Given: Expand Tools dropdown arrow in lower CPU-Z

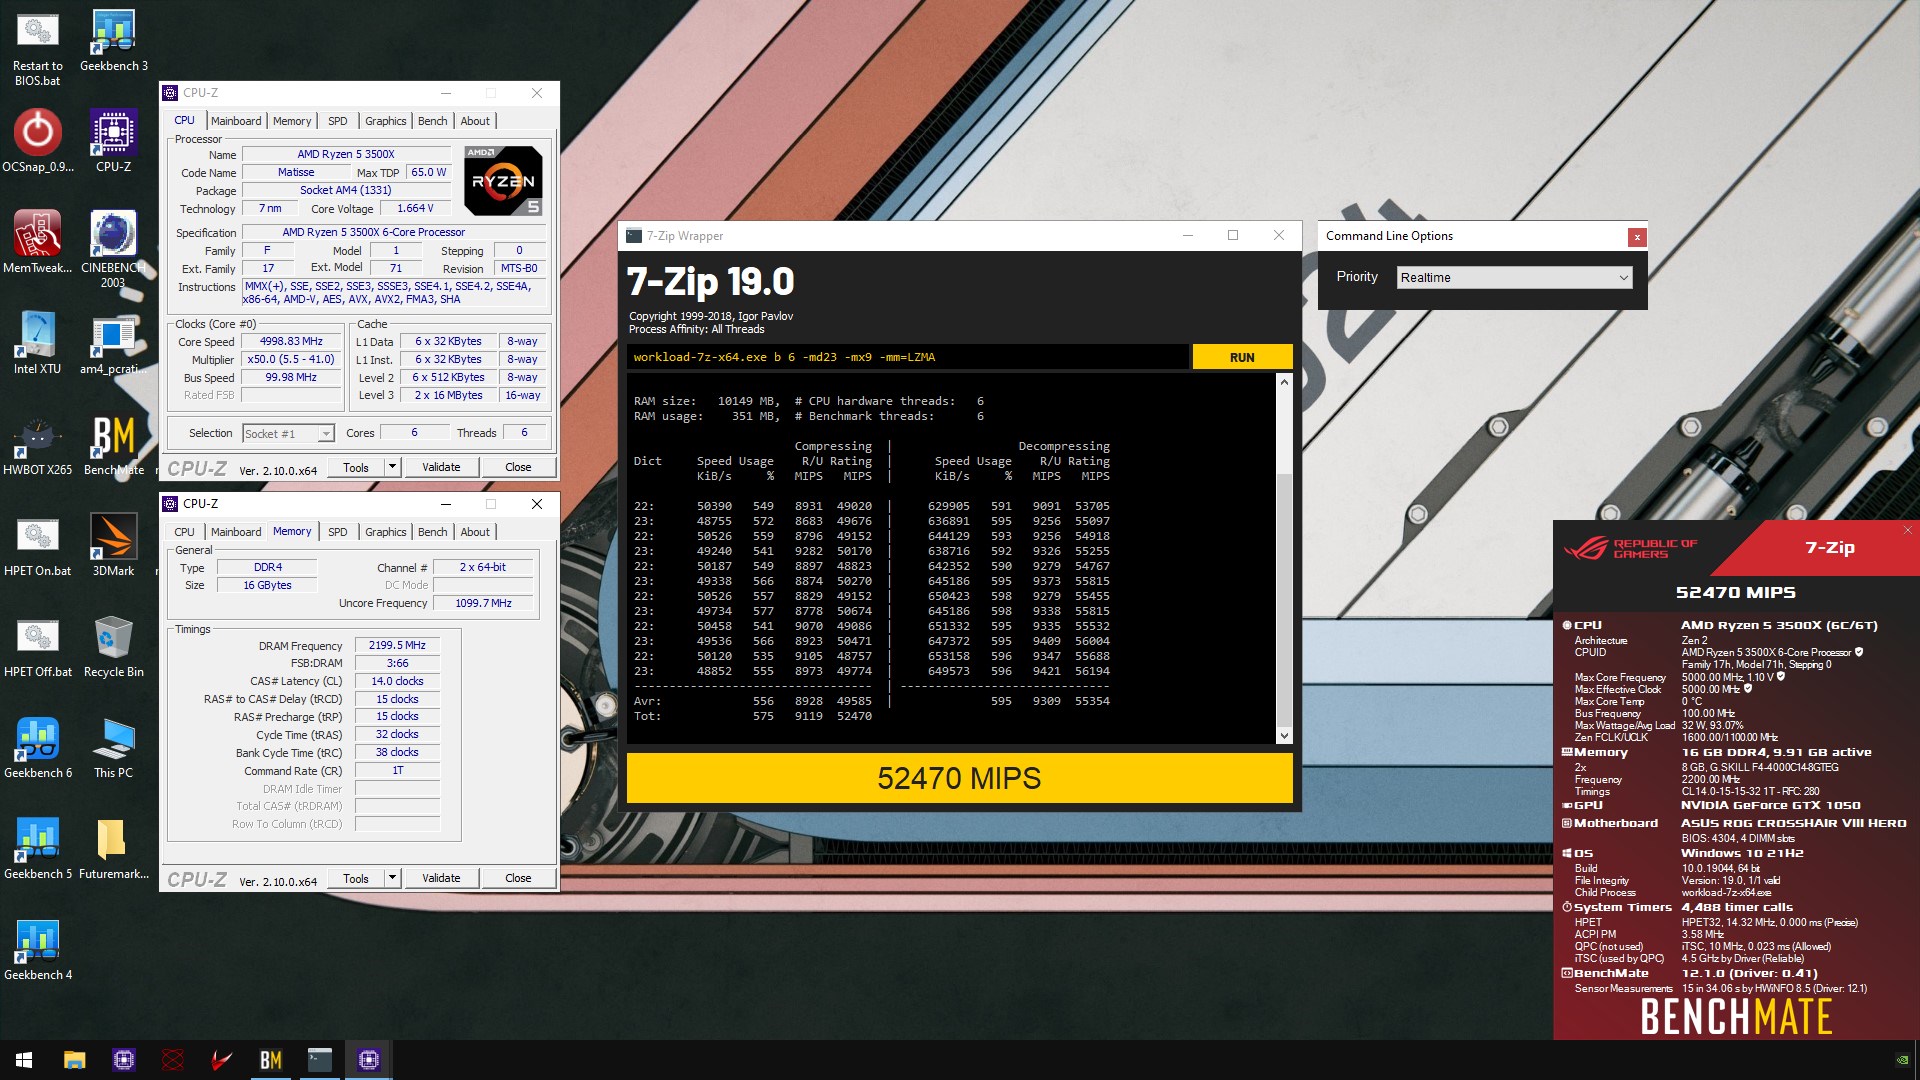Looking at the screenshot, I should (392, 878).
